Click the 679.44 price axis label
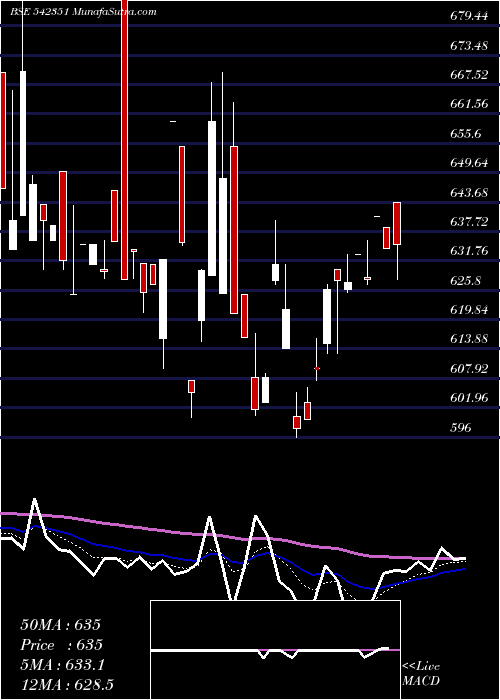This screenshot has width=500, height=700. click(469, 17)
